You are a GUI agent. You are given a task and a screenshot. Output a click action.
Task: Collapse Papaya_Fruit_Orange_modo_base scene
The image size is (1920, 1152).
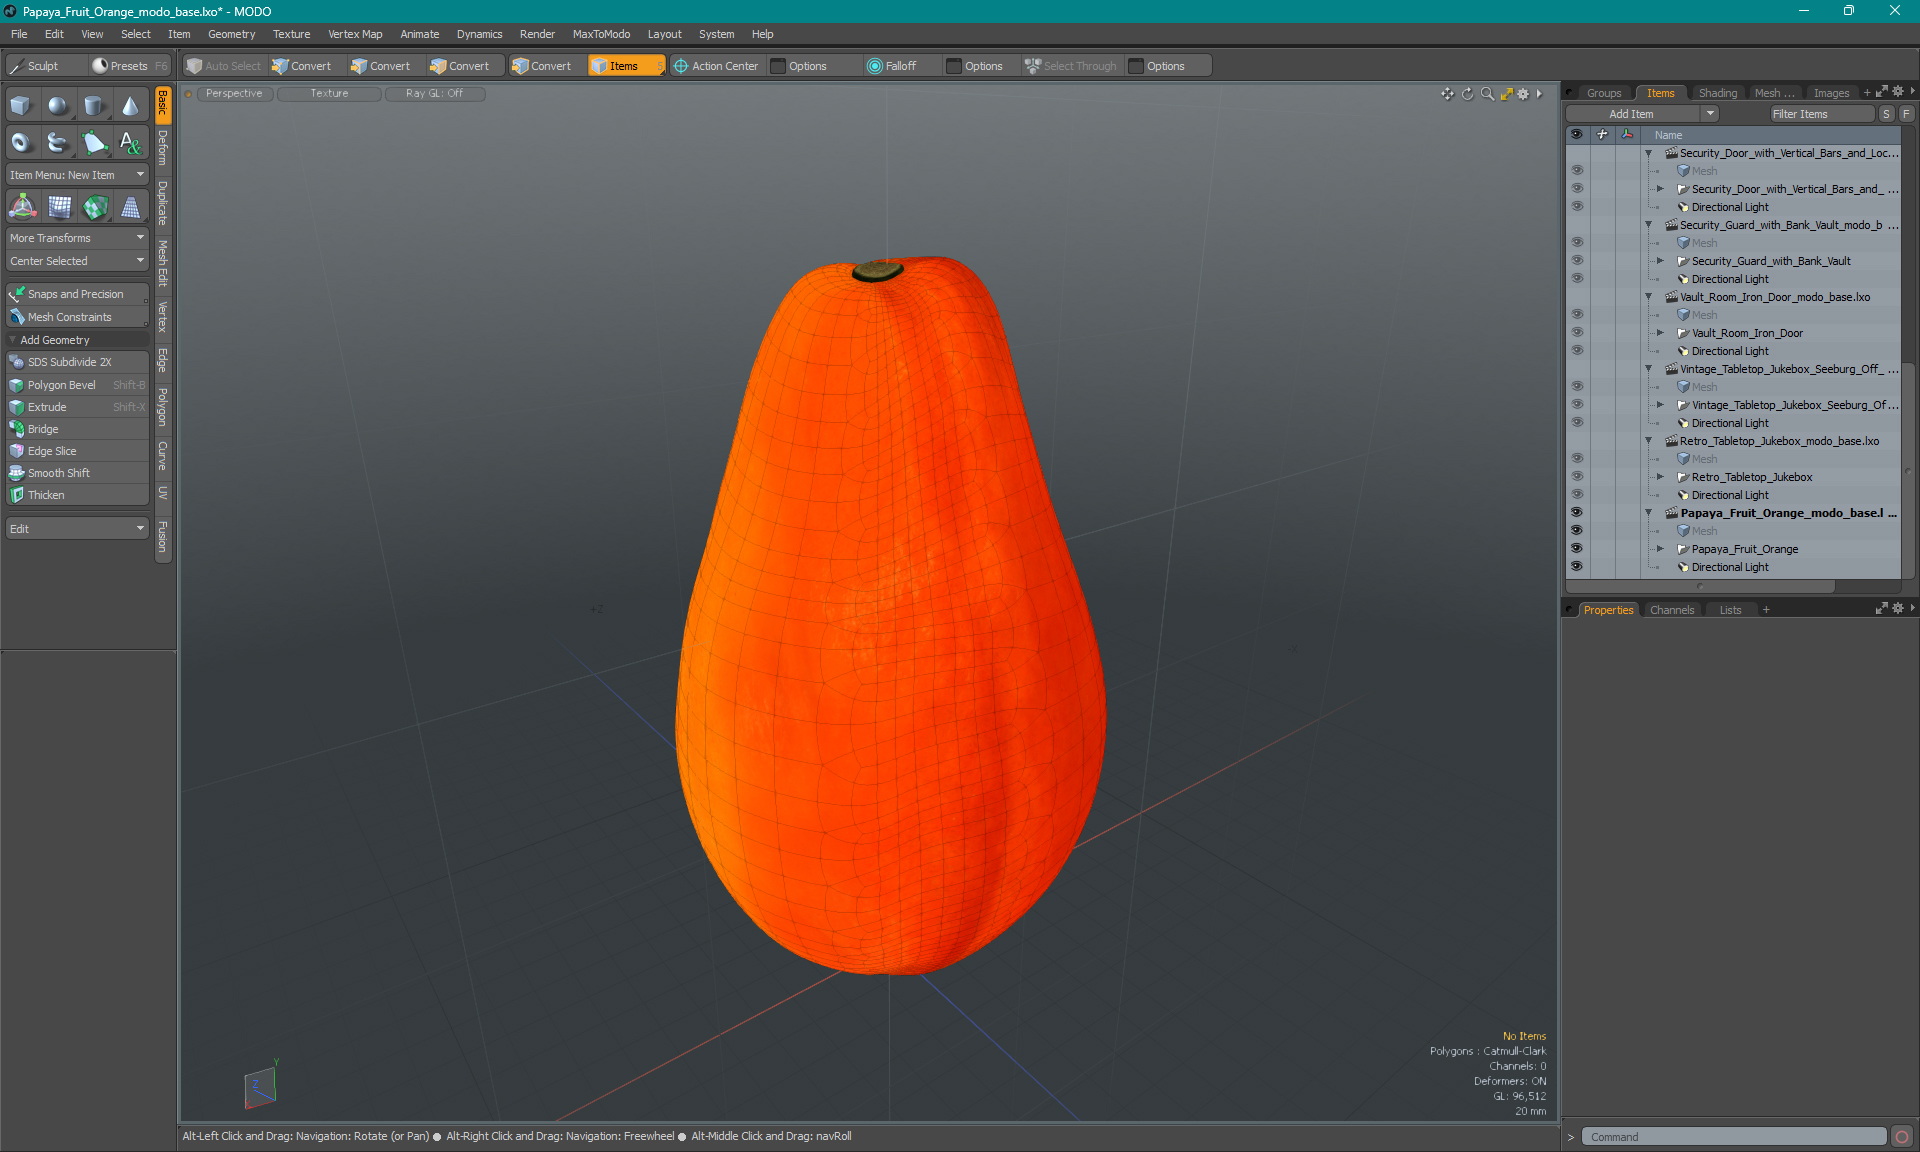1649,513
